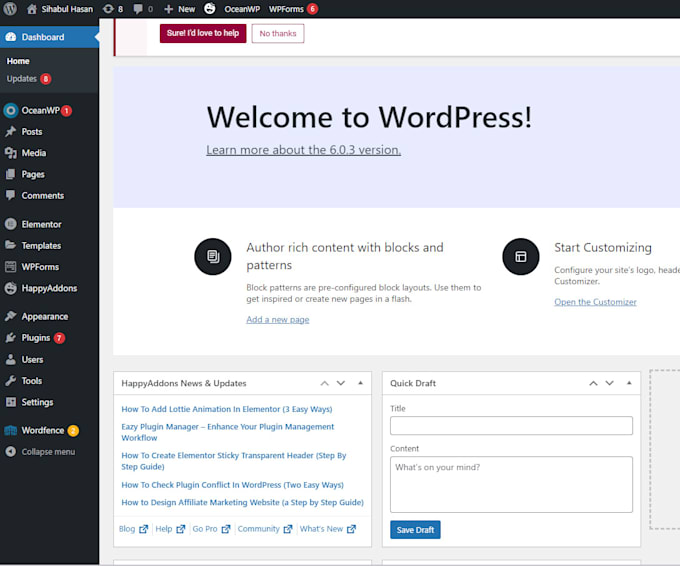
Task: Click the Comments bubble icon in sidebar
Action: coord(11,195)
